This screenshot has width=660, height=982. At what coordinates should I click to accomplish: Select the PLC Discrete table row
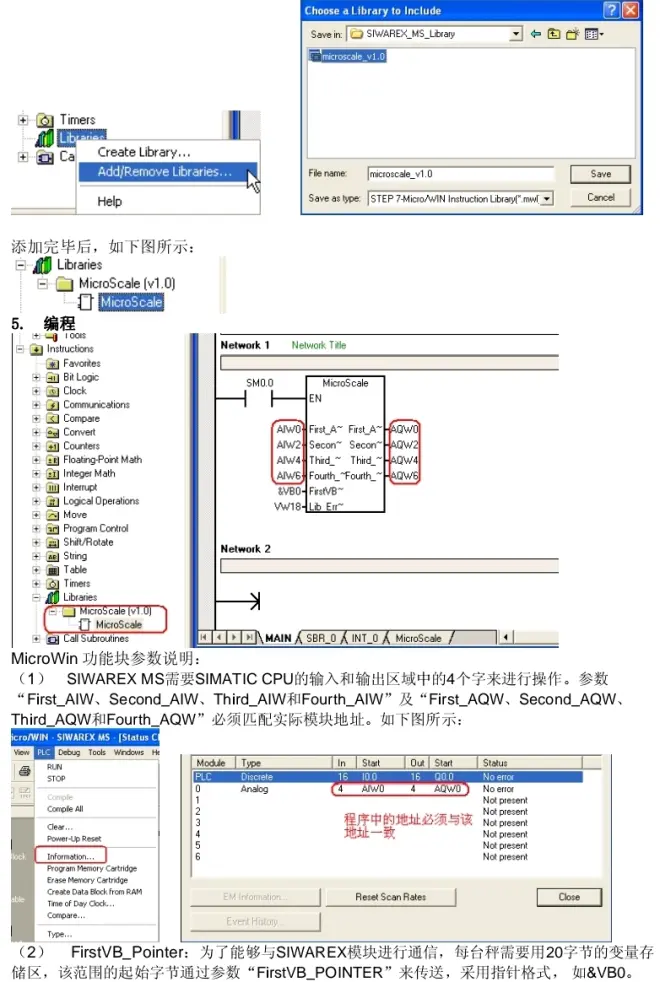point(388,777)
